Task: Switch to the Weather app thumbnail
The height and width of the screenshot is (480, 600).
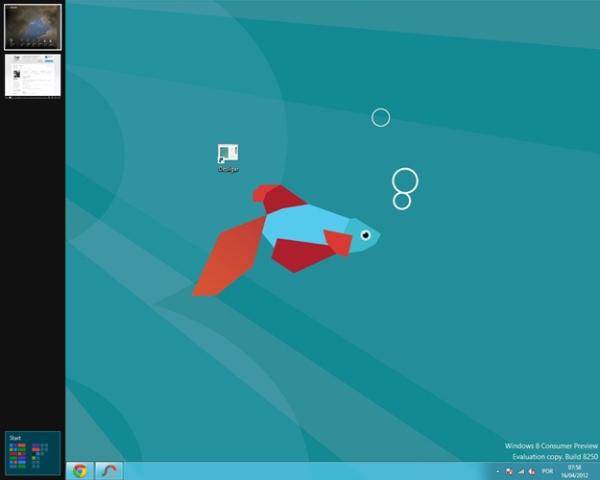Action: [33, 27]
